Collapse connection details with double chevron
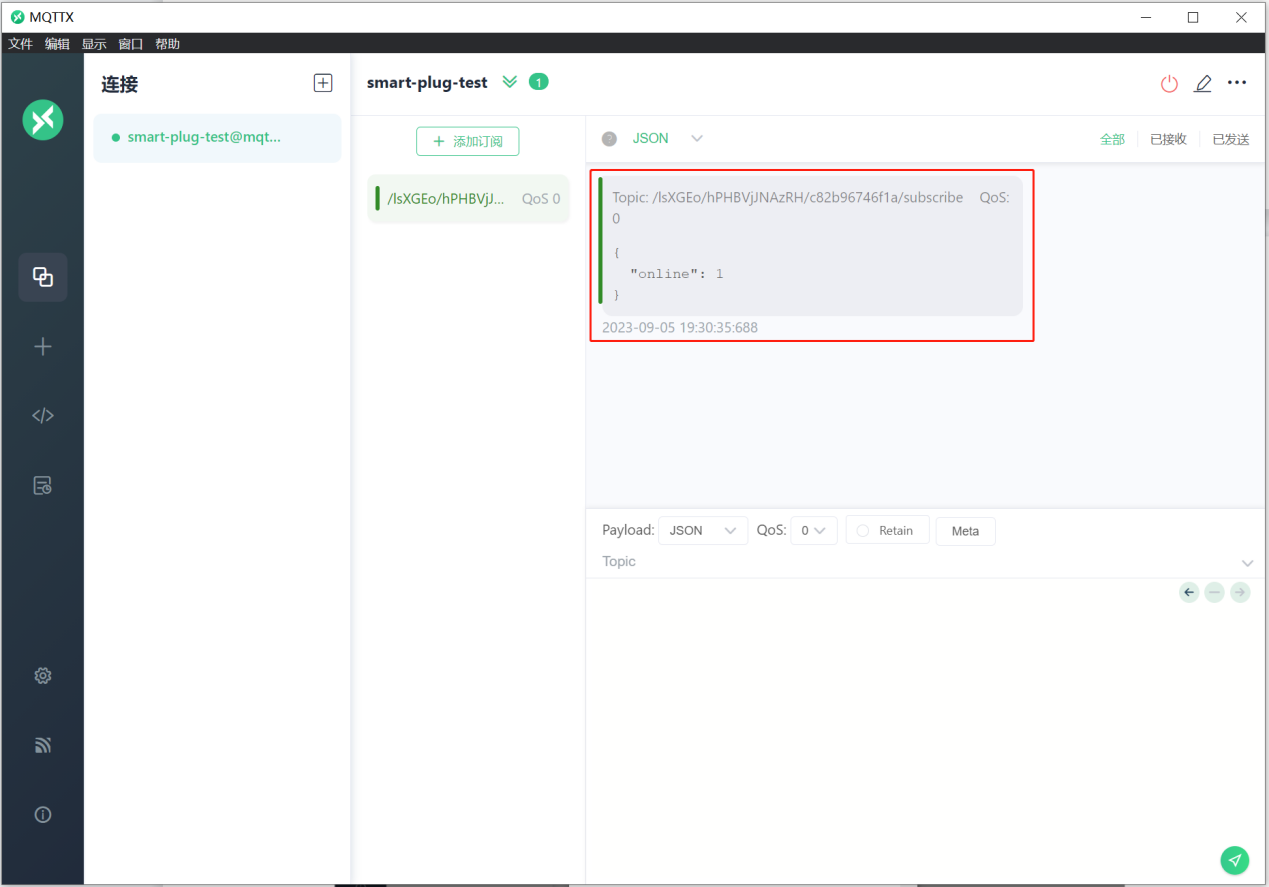 click(x=510, y=82)
